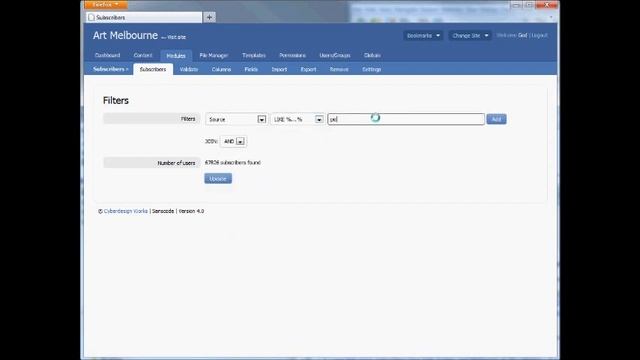Click the Sanscode footer text
The image size is (640, 360).
pos(163,211)
